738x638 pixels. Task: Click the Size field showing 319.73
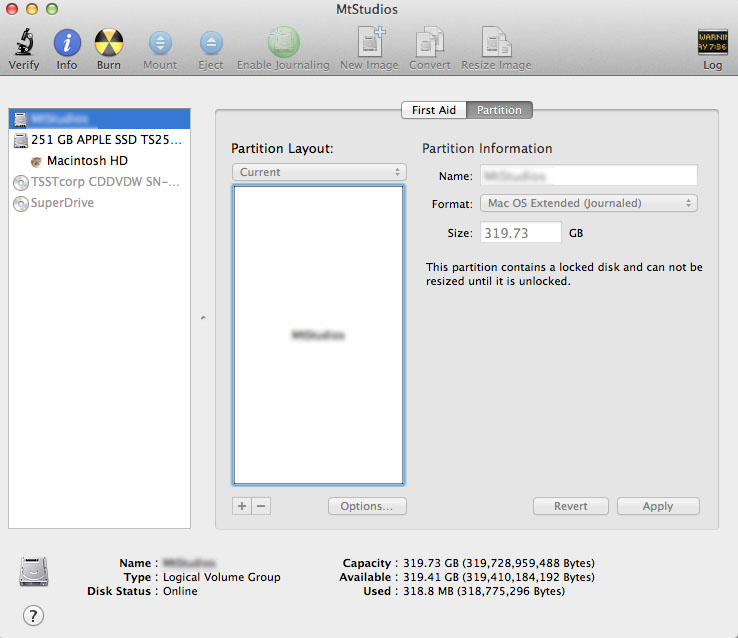click(x=521, y=232)
